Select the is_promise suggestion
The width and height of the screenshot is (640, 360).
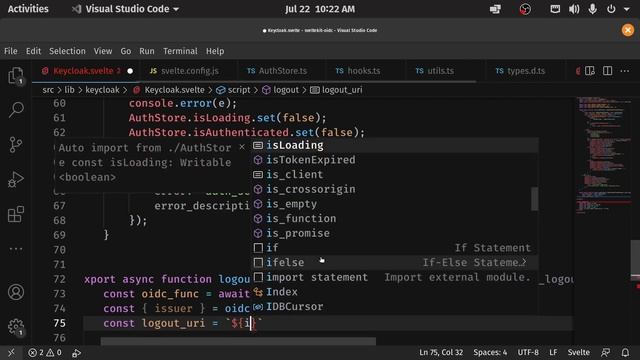pos(395,233)
